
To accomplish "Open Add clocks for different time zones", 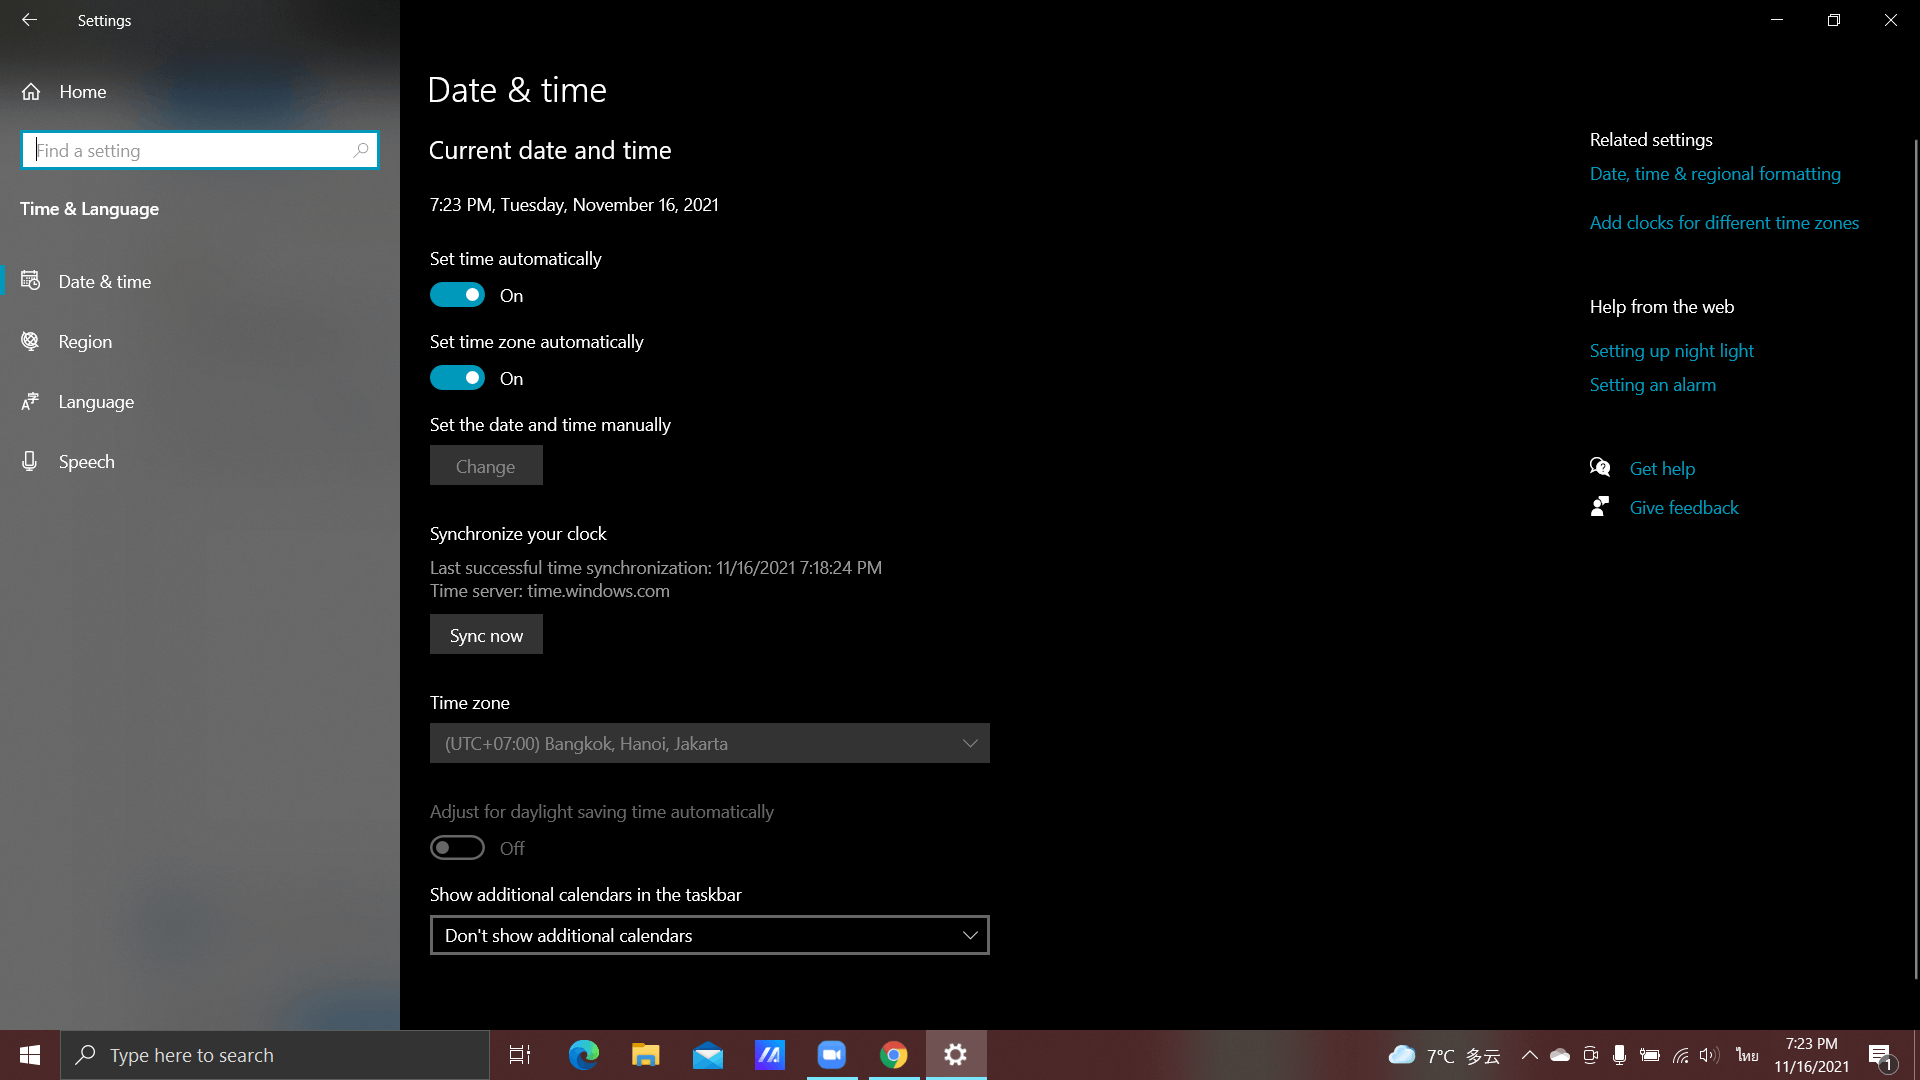I will [1724, 223].
